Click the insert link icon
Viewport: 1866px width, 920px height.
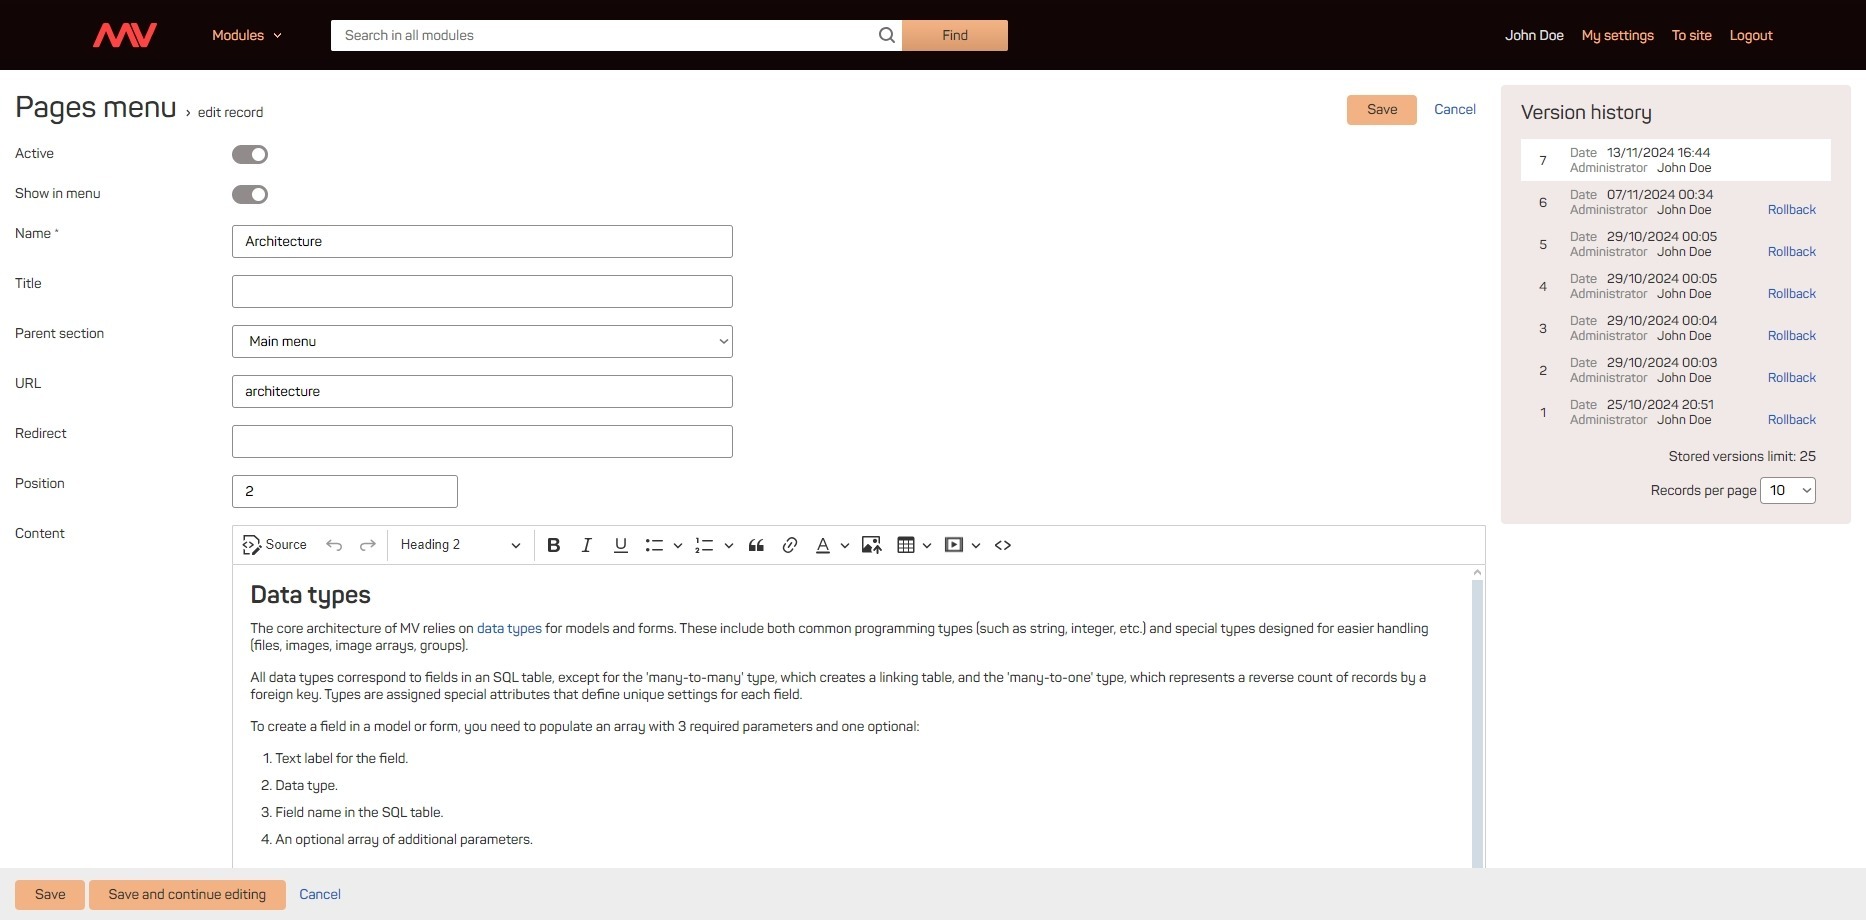789,545
